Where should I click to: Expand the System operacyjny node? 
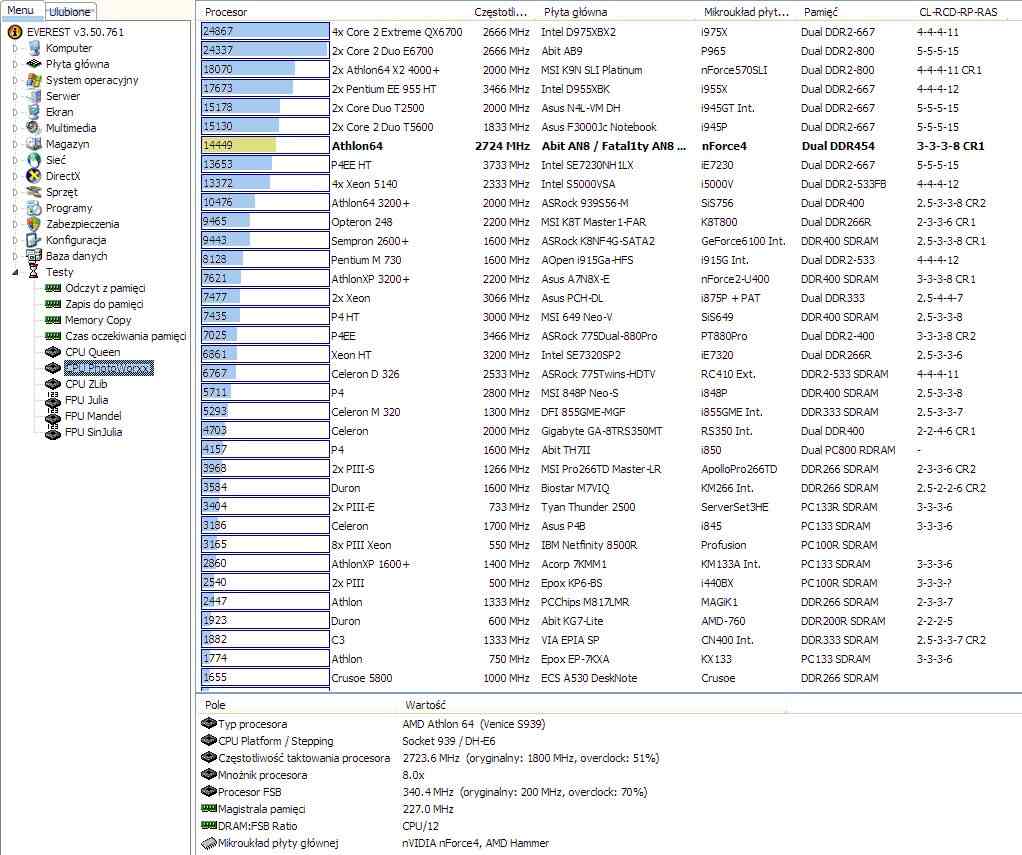pos(15,80)
